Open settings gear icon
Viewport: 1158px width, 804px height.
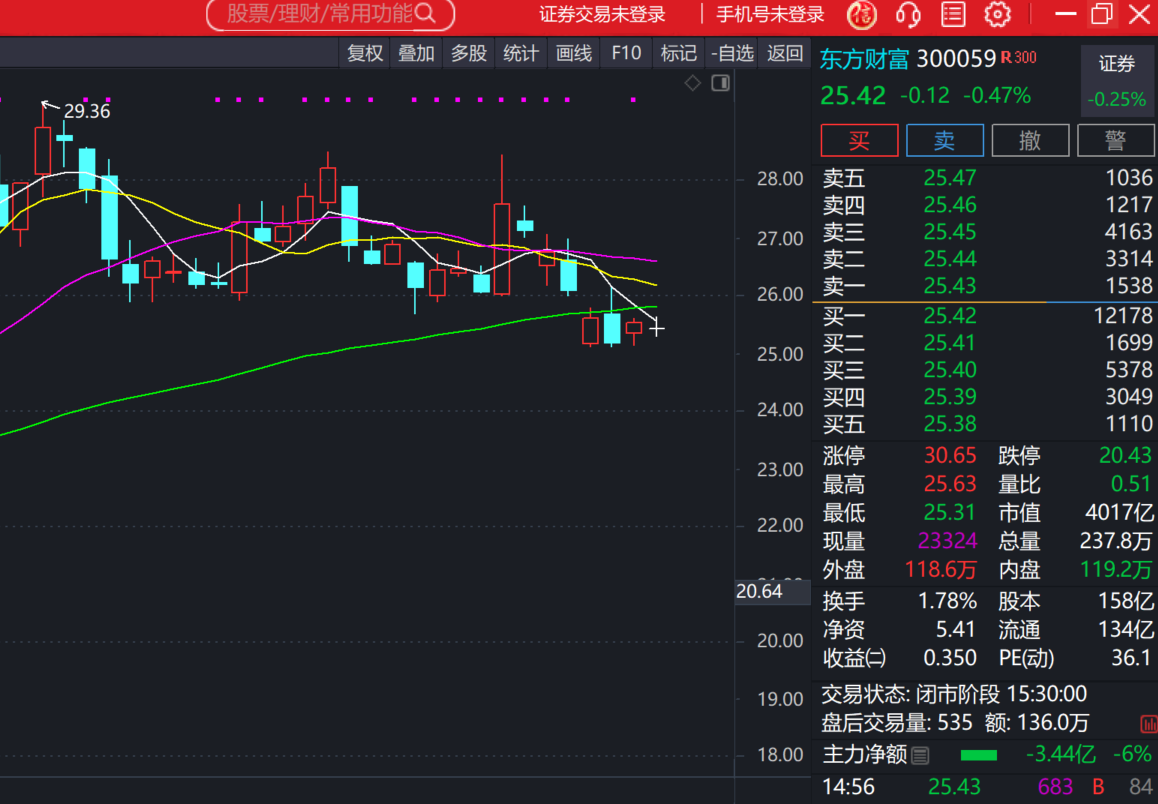click(998, 15)
